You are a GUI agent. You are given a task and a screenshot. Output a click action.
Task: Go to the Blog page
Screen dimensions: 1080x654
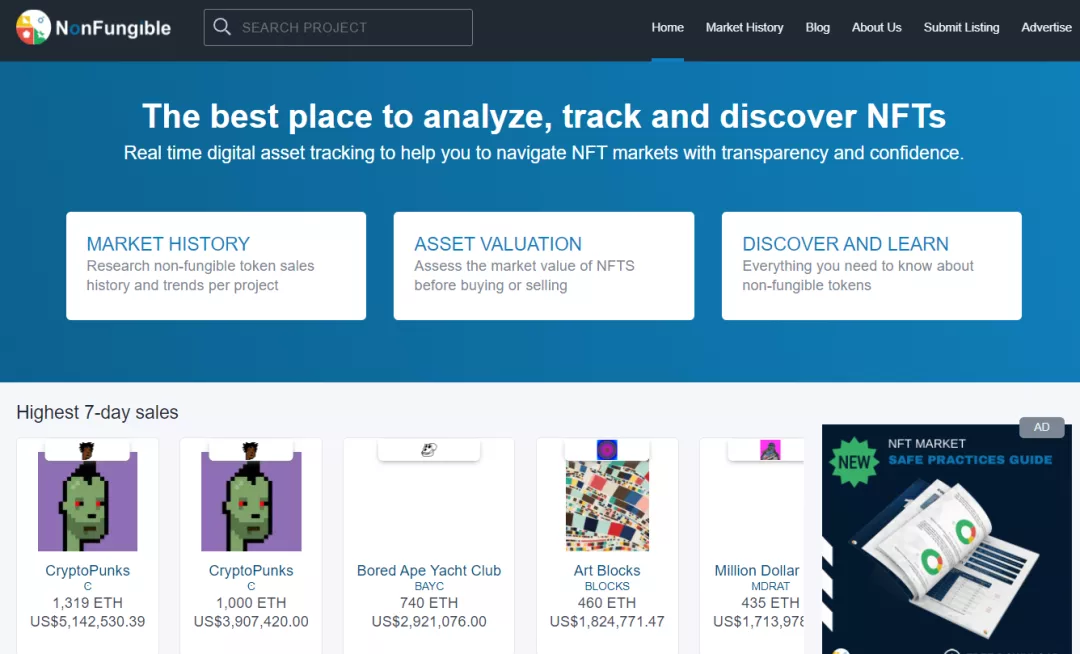pos(817,28)
